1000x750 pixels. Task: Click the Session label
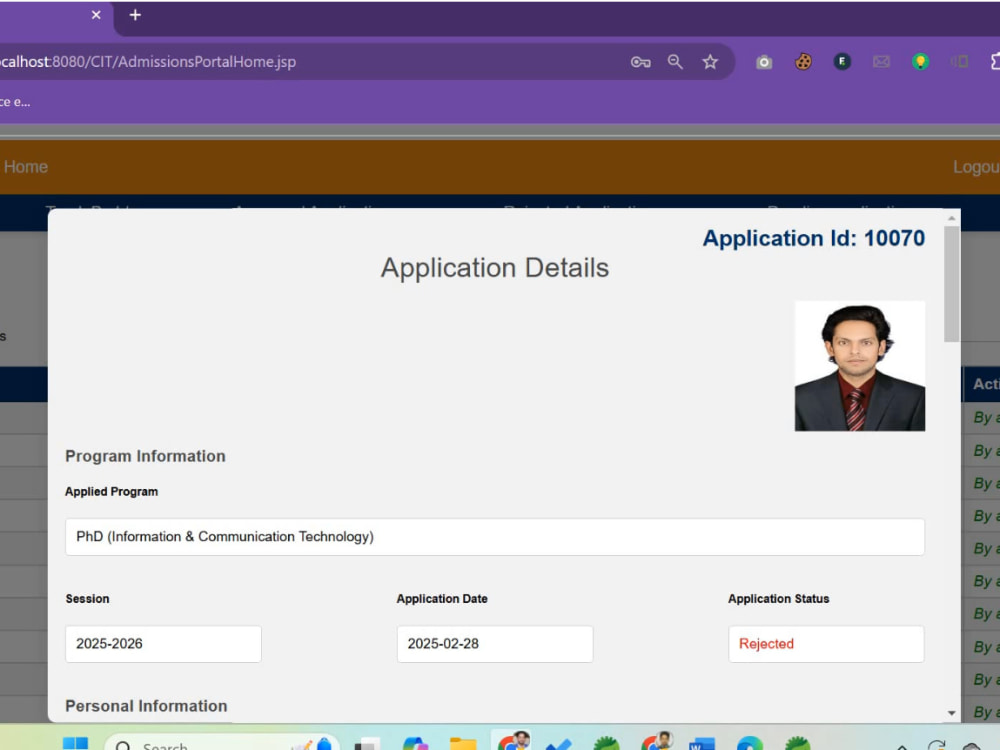87,599
